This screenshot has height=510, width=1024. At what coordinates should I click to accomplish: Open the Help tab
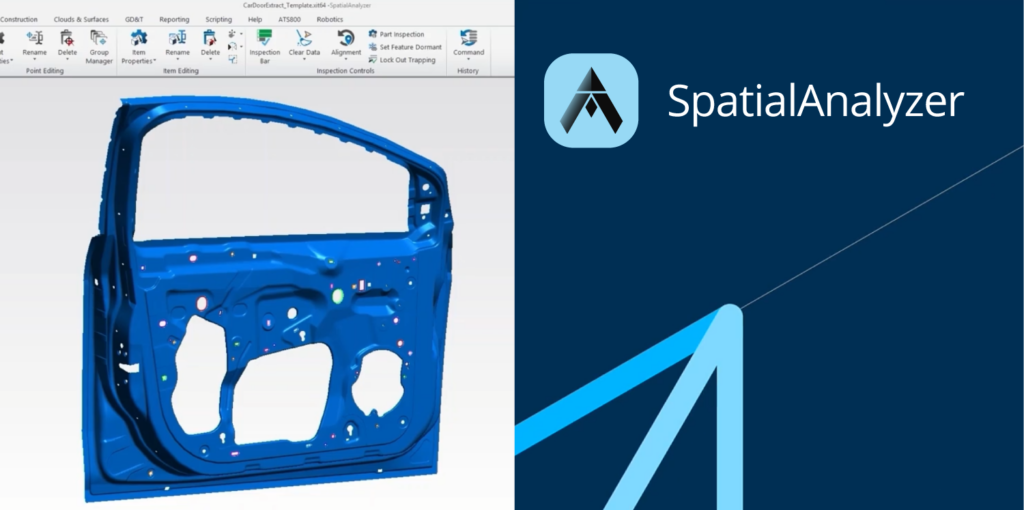(x=255, y=20)
